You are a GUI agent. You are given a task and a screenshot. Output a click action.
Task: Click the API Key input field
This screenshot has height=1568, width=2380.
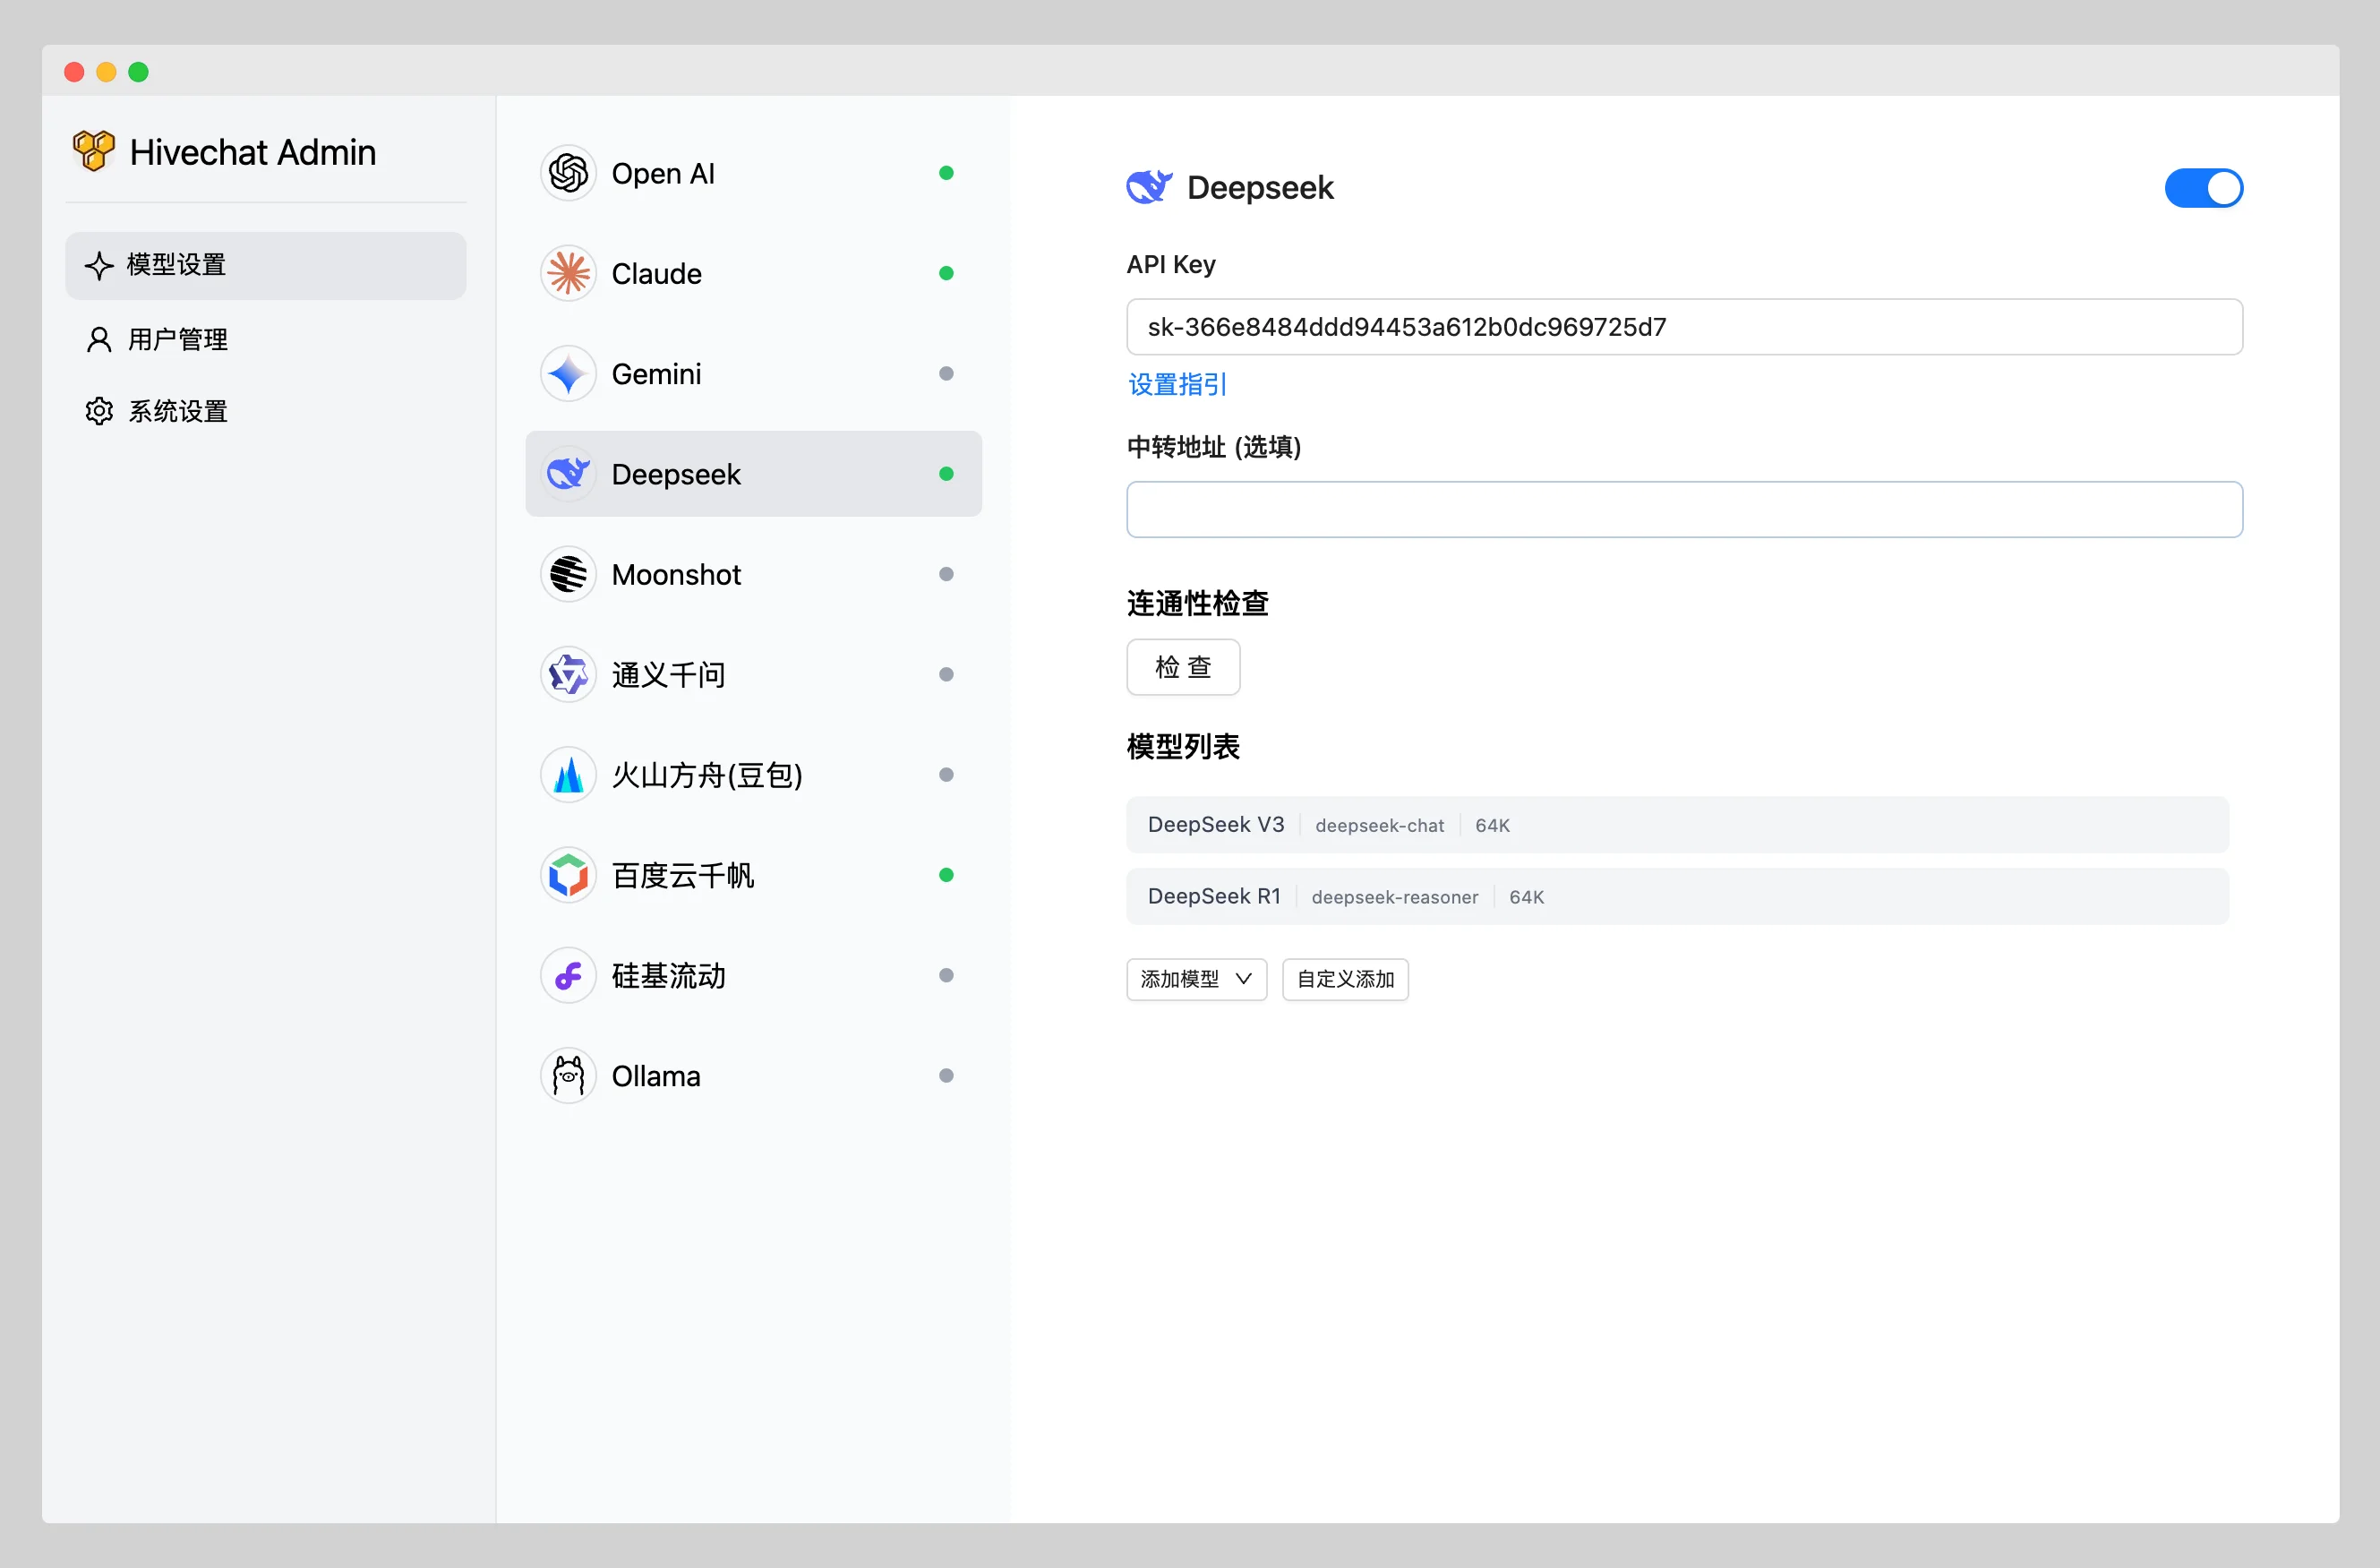click(x=1683, y=327)
